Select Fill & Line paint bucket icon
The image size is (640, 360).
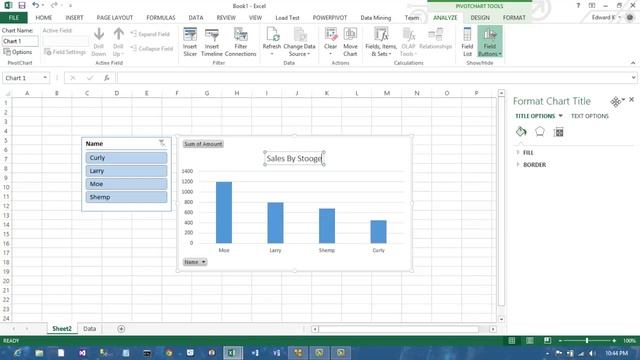pos(521,131)
